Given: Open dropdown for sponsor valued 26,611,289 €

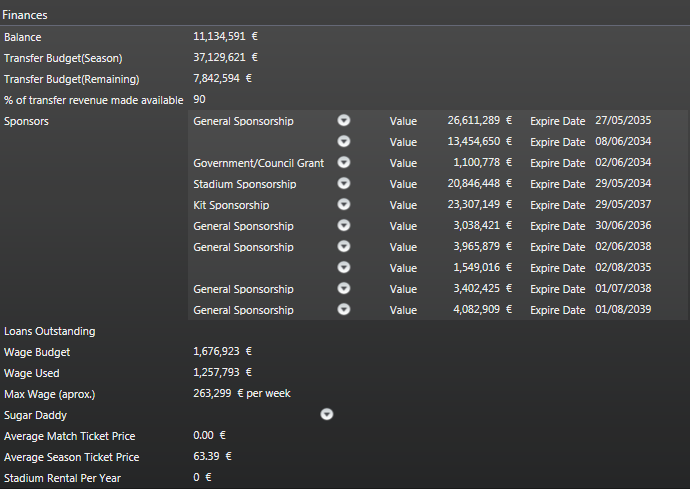Looking at the screenshot, I should click(x=344, y=120).
